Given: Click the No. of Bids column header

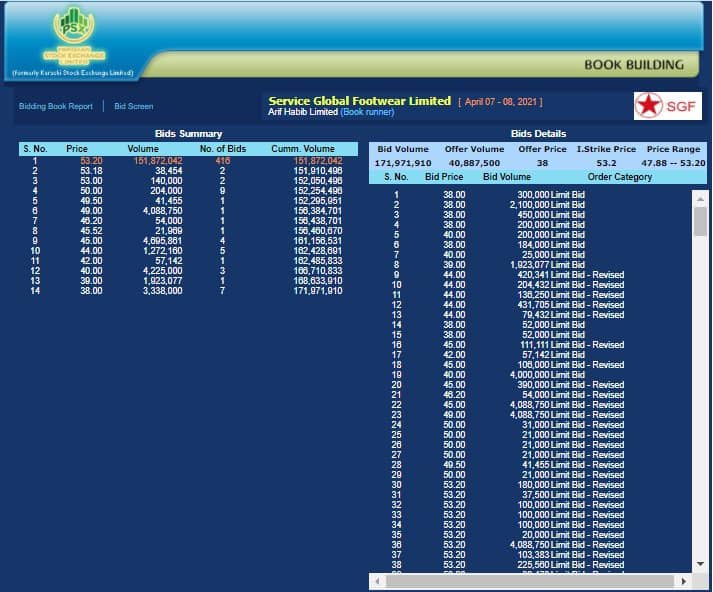Looking at the screenshot, I should 221,149.
